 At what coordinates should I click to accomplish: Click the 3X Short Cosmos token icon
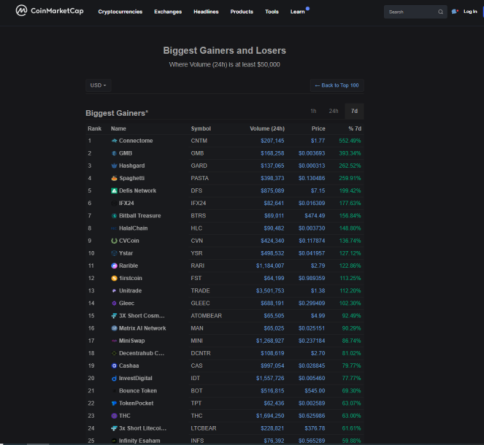(114, 316)
